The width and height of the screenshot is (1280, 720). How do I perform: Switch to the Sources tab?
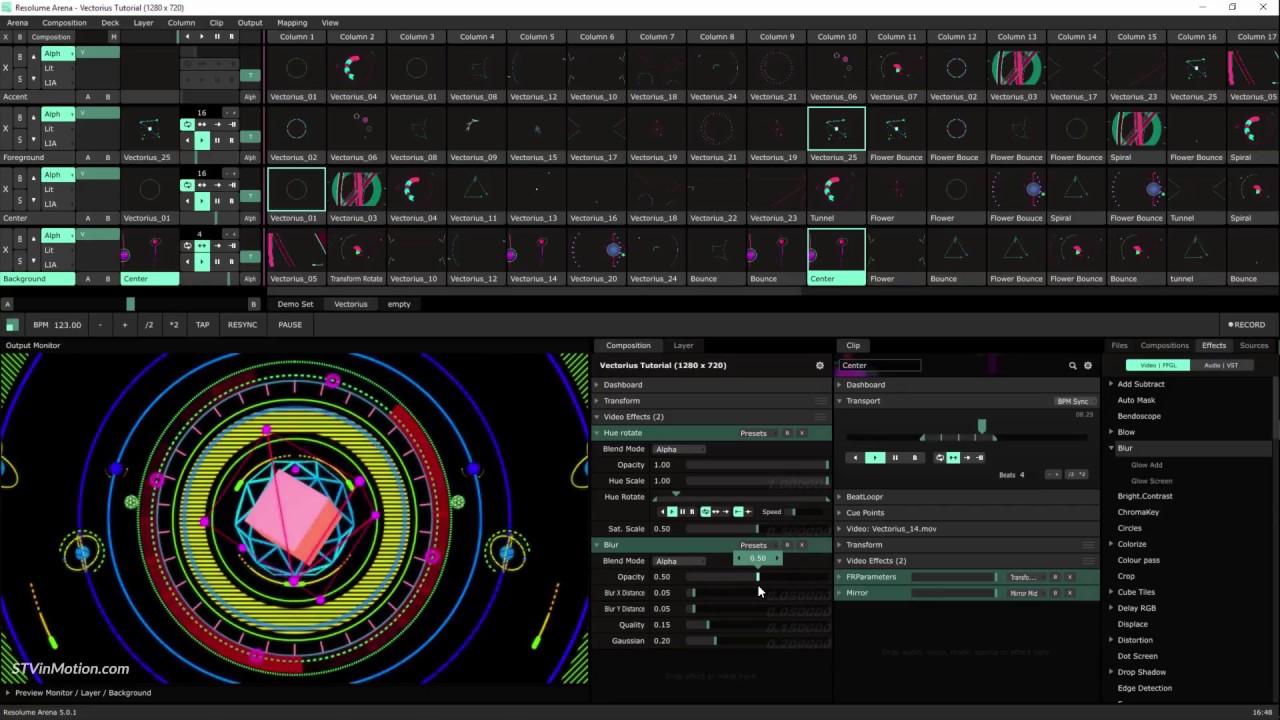tap(1254, 345)
